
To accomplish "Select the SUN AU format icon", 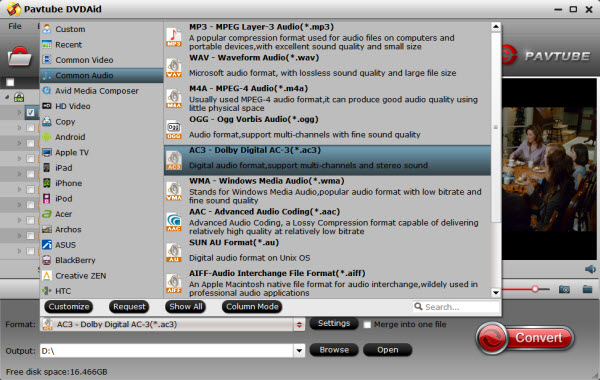I will (x=174, y=252).
